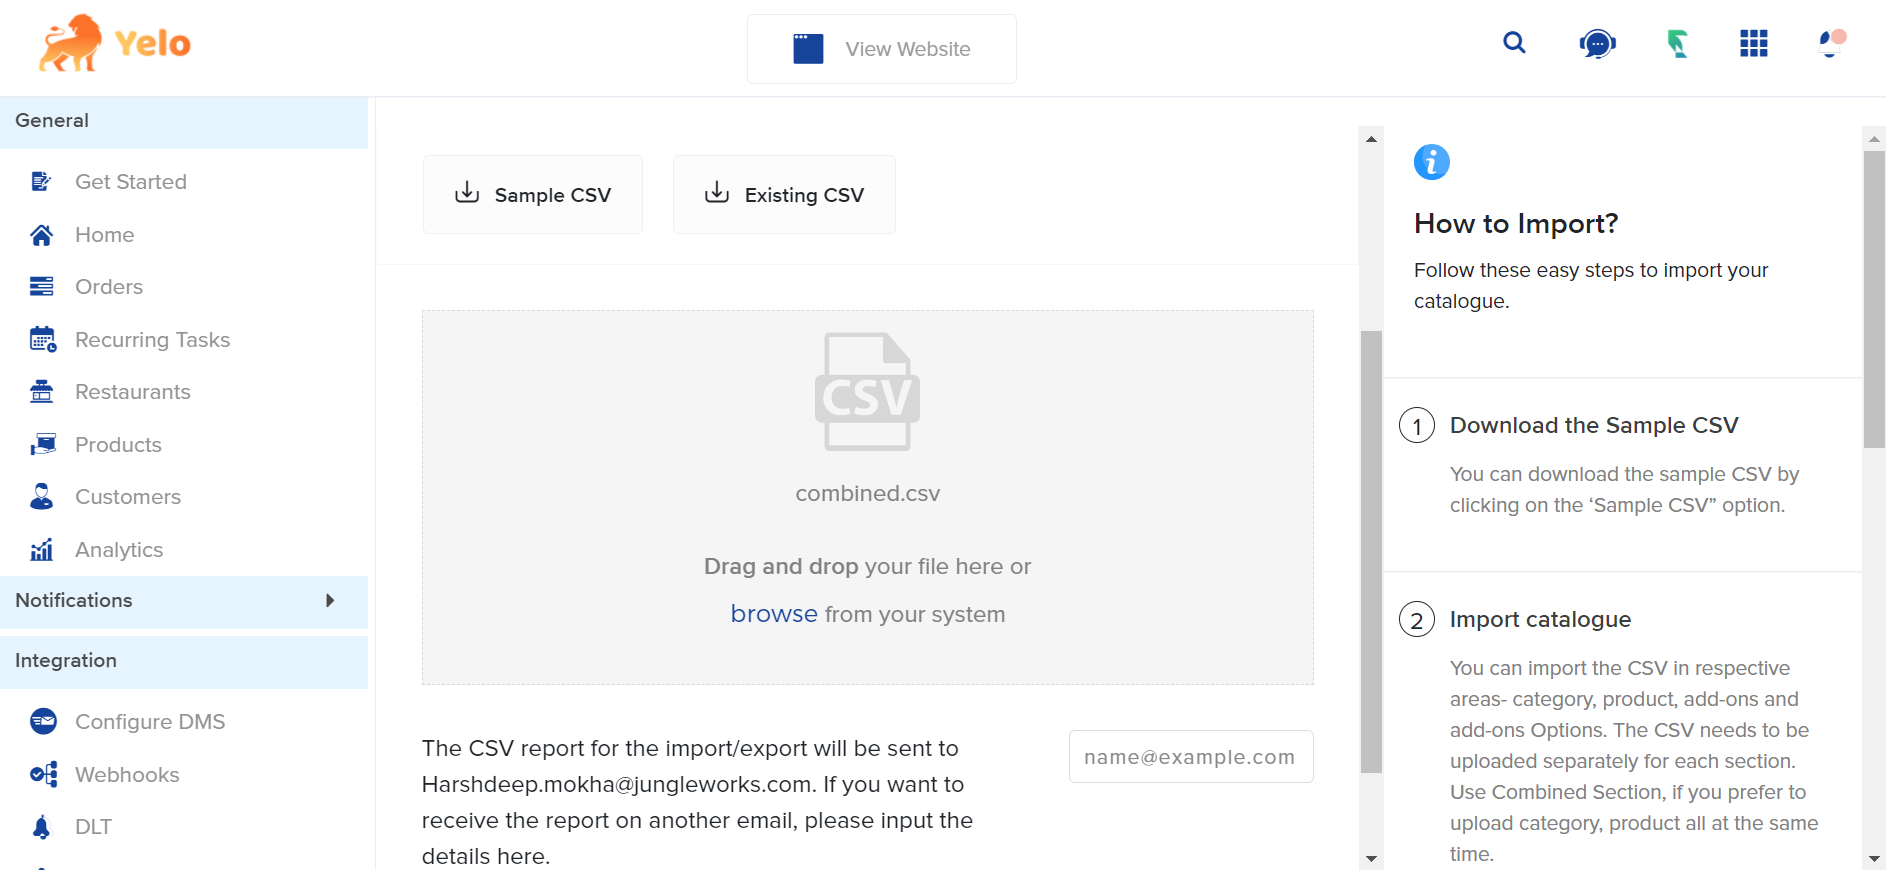Viewport: 1886px width, 870px height.
Task: Open the Analytics sidebar item
Action: [x=119, y=550]
